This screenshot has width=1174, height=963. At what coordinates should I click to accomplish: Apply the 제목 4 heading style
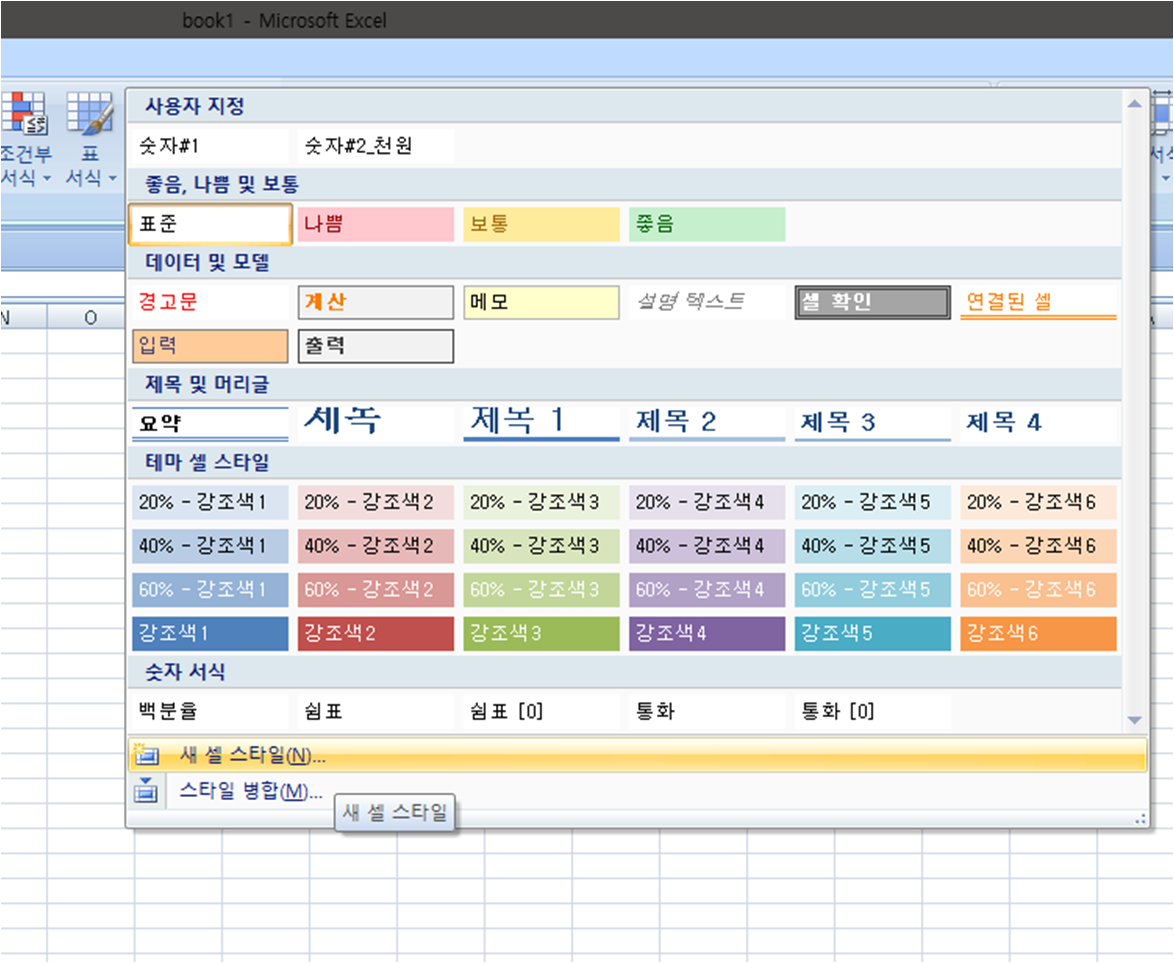pyautogui.click(x=1038, y=424)
